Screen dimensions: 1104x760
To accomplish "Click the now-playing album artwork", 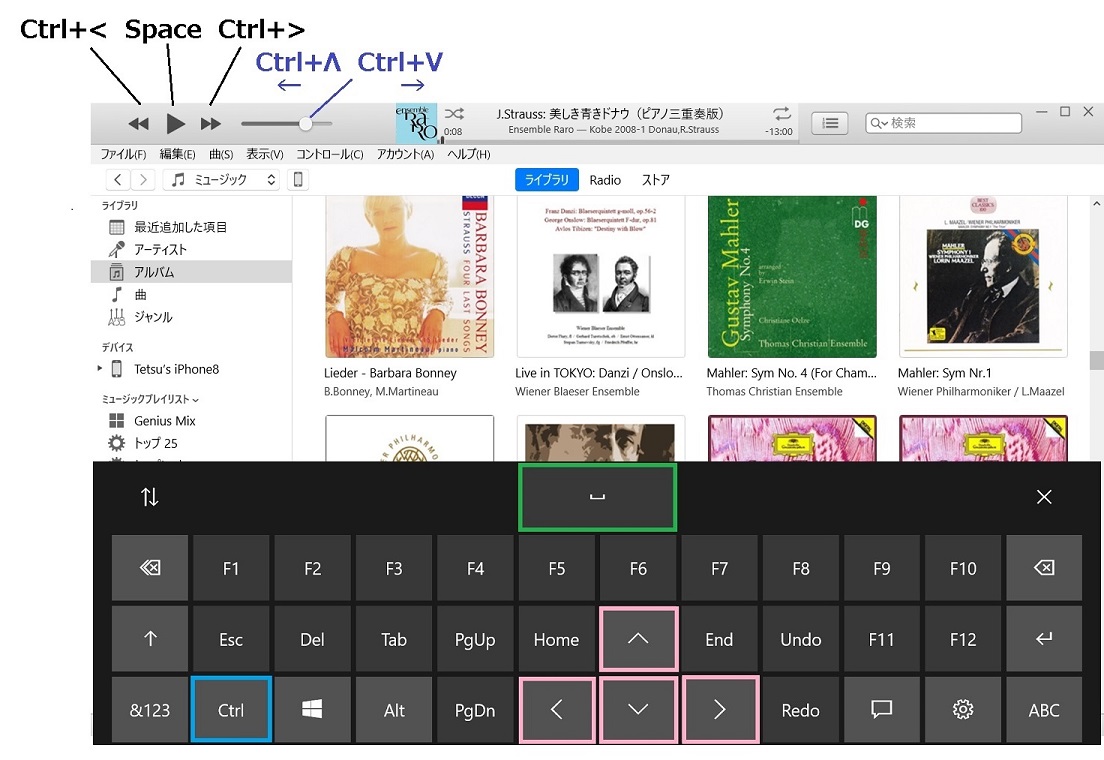I will 416,123.
